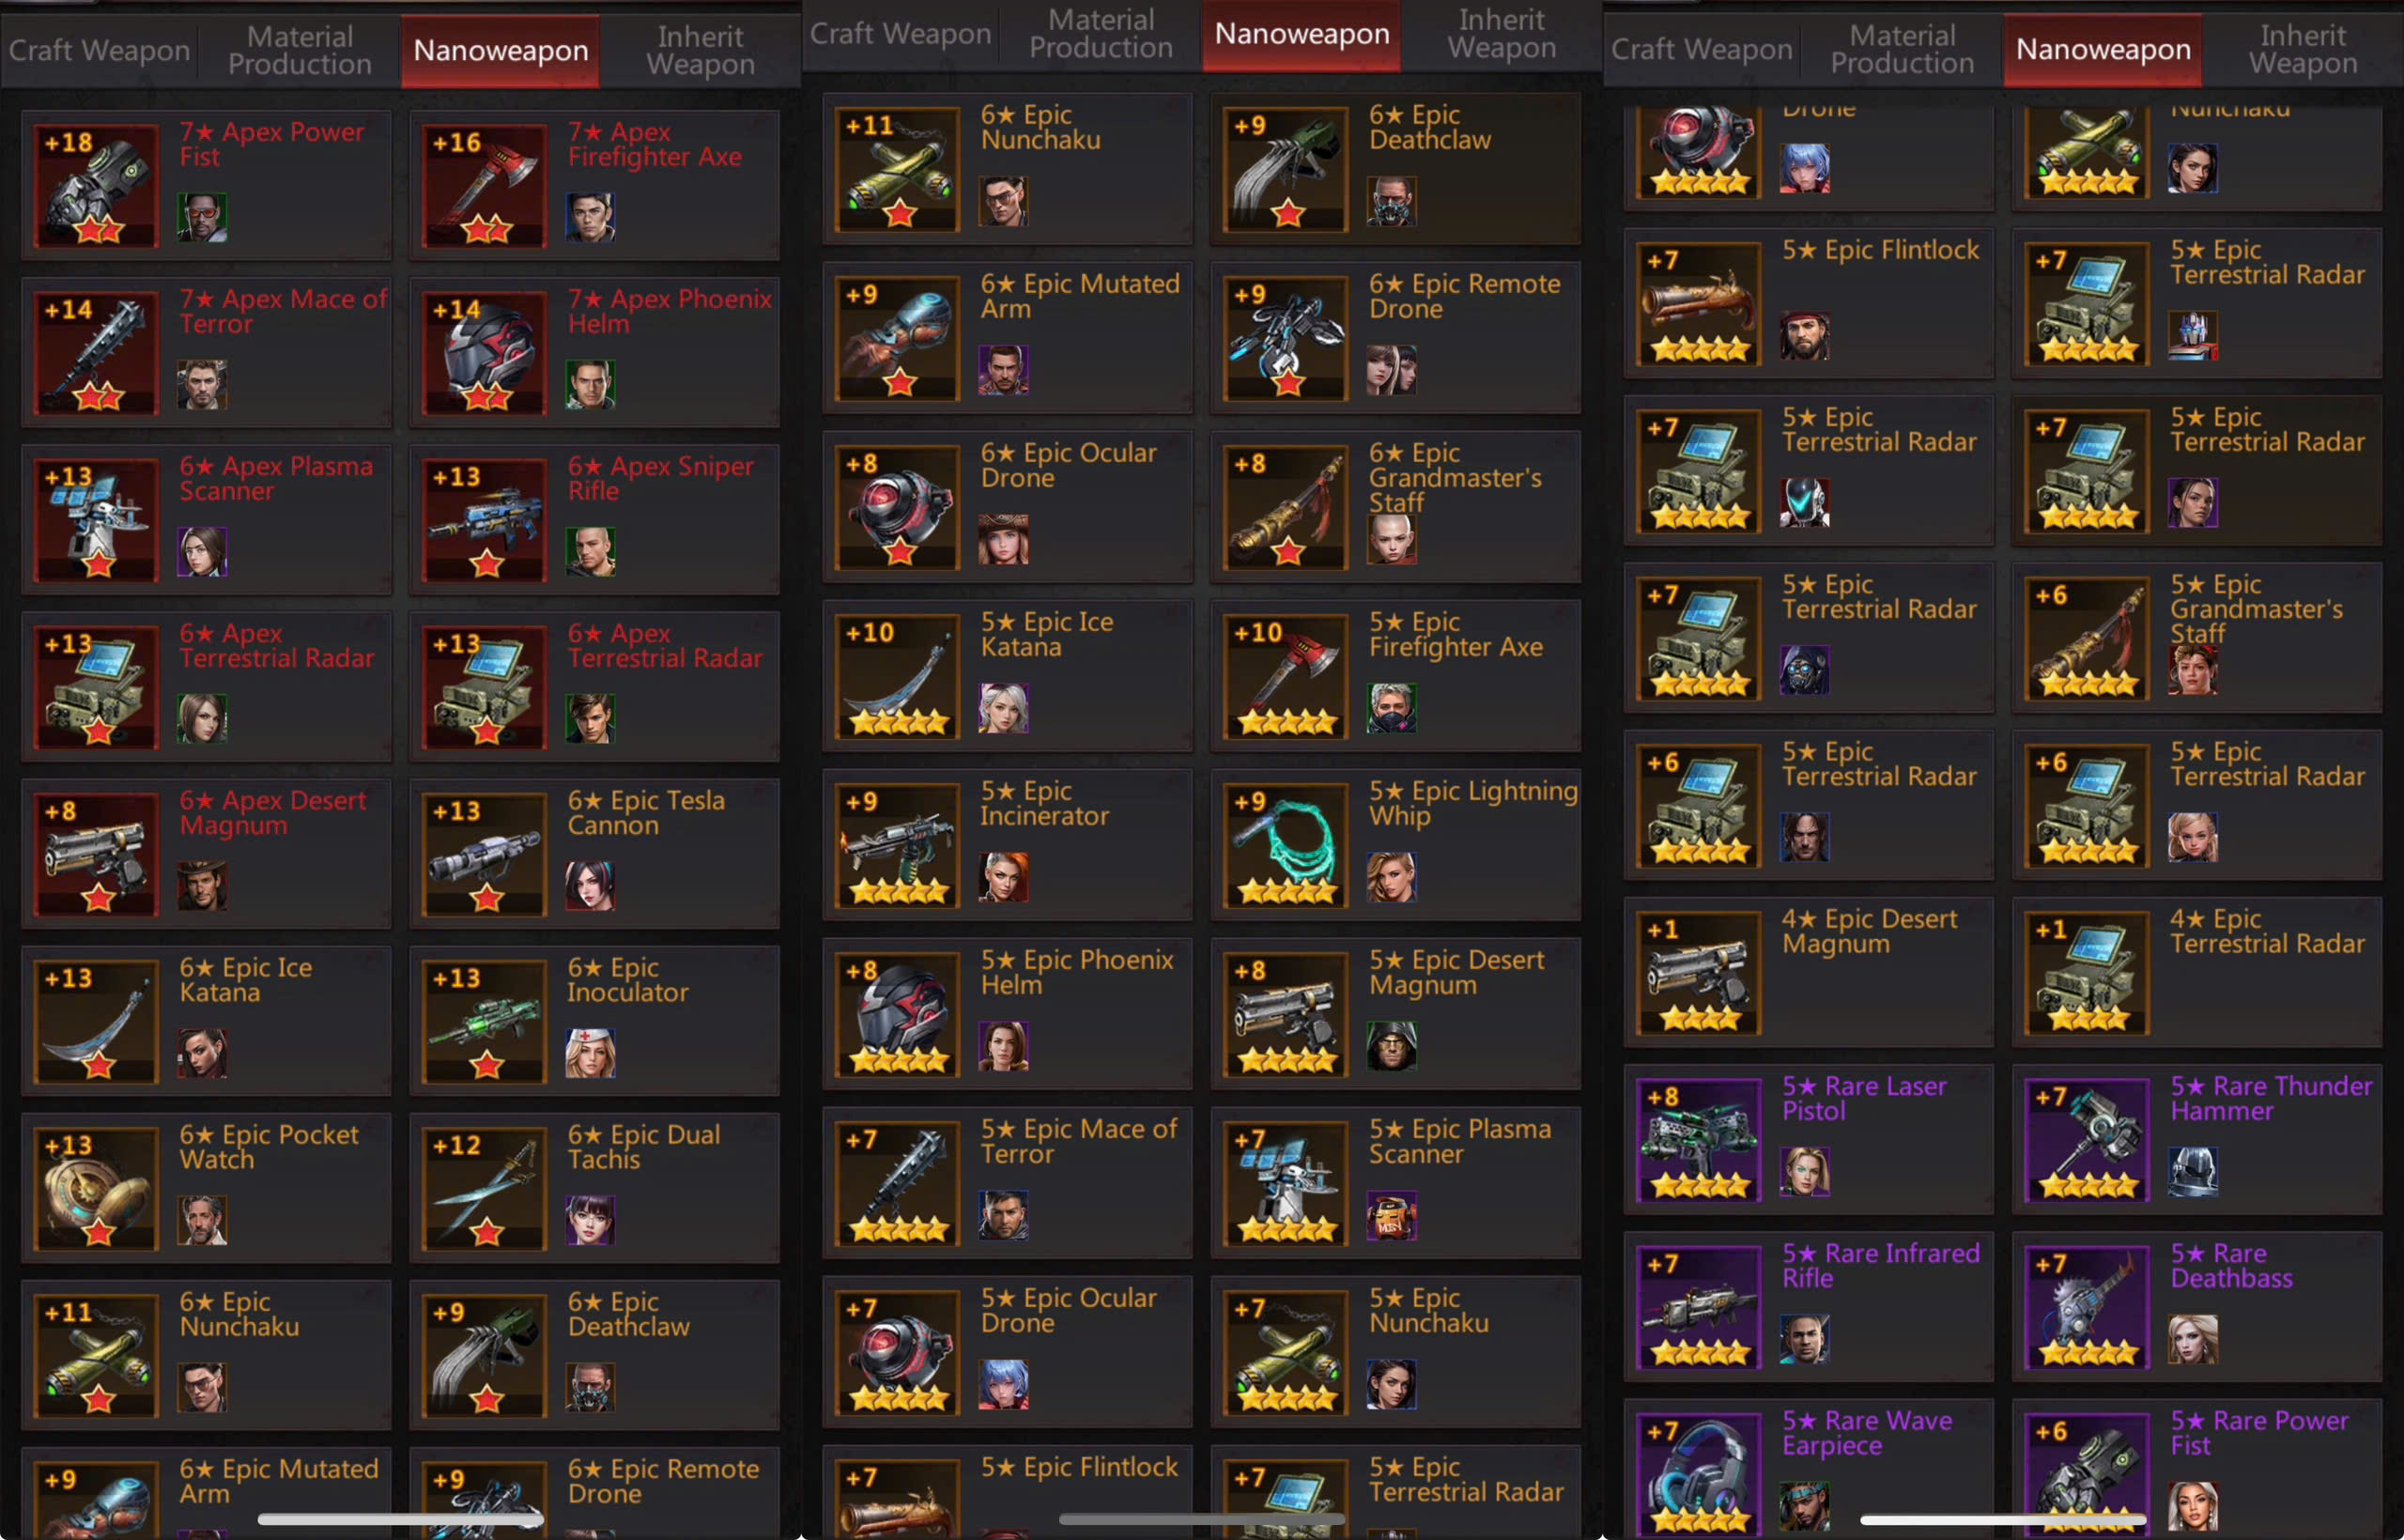
Task: Select the 5★ Epic Incinerator weapon icon
Action: pos(898,845)
